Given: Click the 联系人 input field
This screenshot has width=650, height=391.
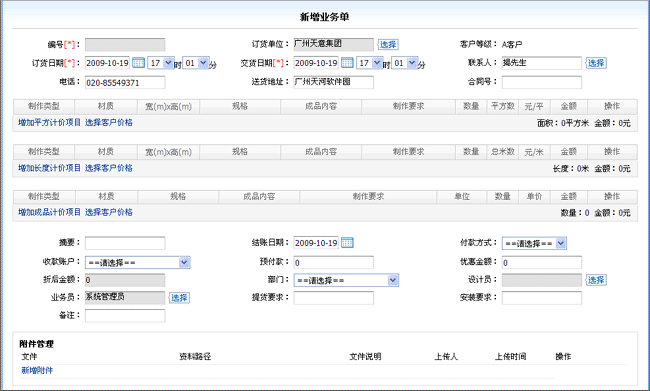Looking at the screenshot, I should coord(542,63).
